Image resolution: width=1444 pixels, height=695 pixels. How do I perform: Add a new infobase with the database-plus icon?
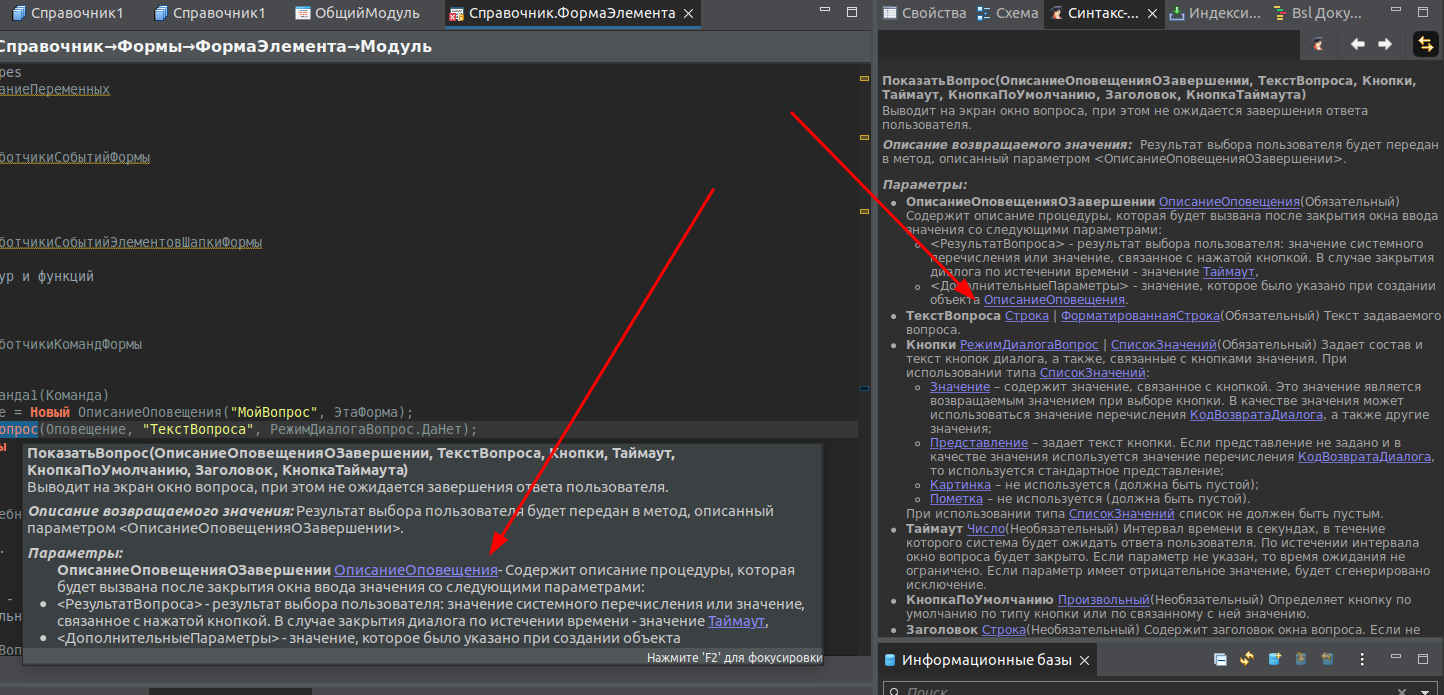tap(1274, 659)
